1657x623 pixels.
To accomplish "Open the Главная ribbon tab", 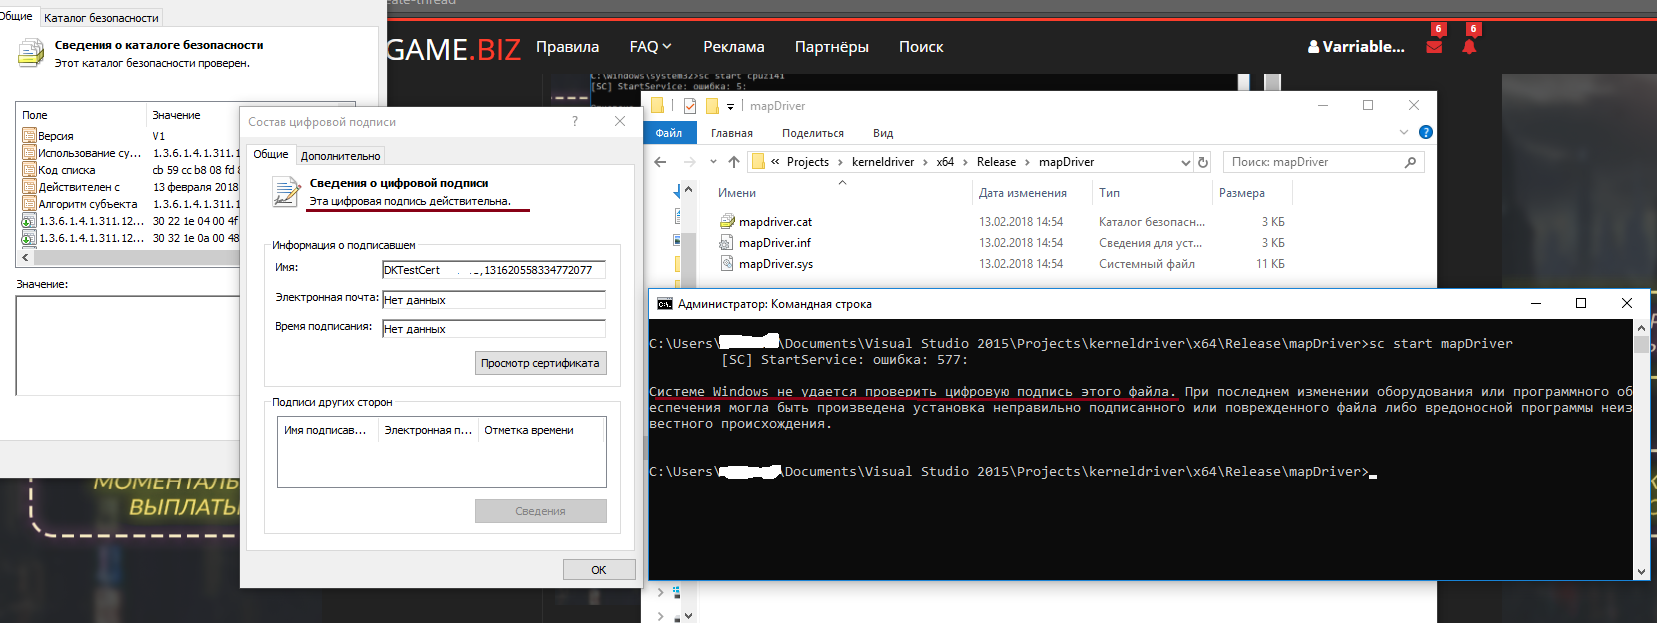I will (x=732, y=133).
